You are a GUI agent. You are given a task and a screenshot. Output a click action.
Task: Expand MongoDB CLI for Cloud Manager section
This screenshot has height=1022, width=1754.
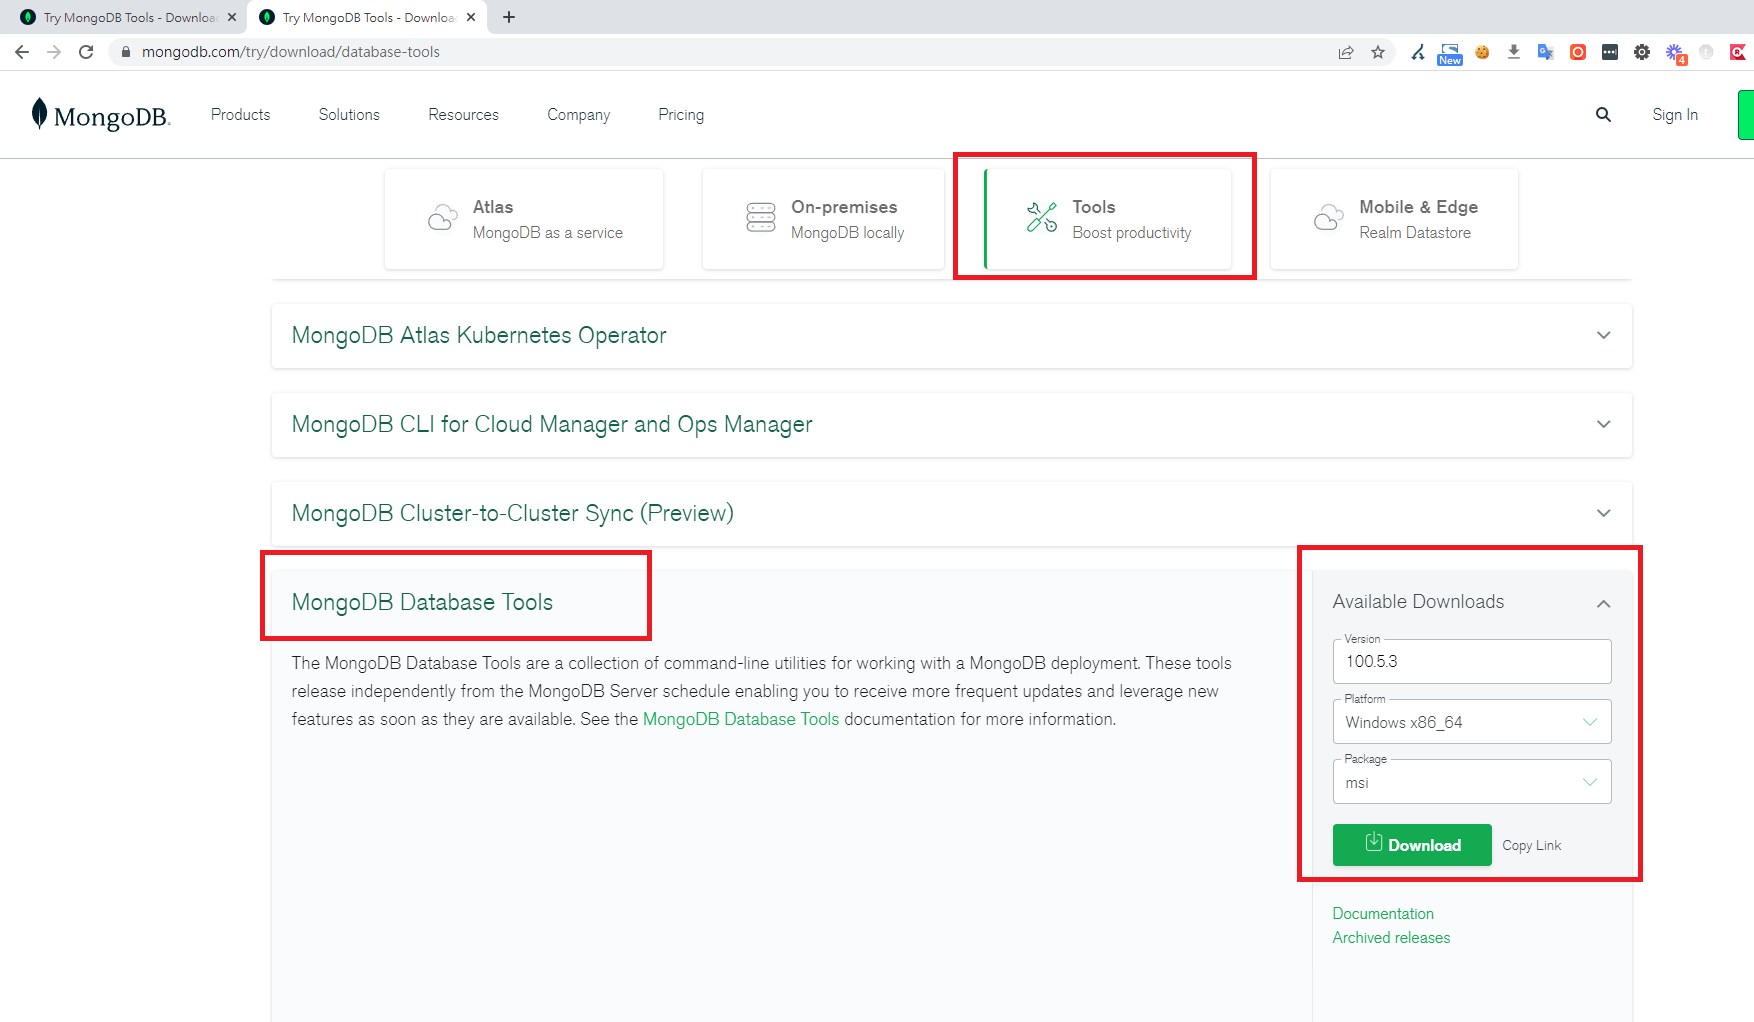coord(1603,424)
